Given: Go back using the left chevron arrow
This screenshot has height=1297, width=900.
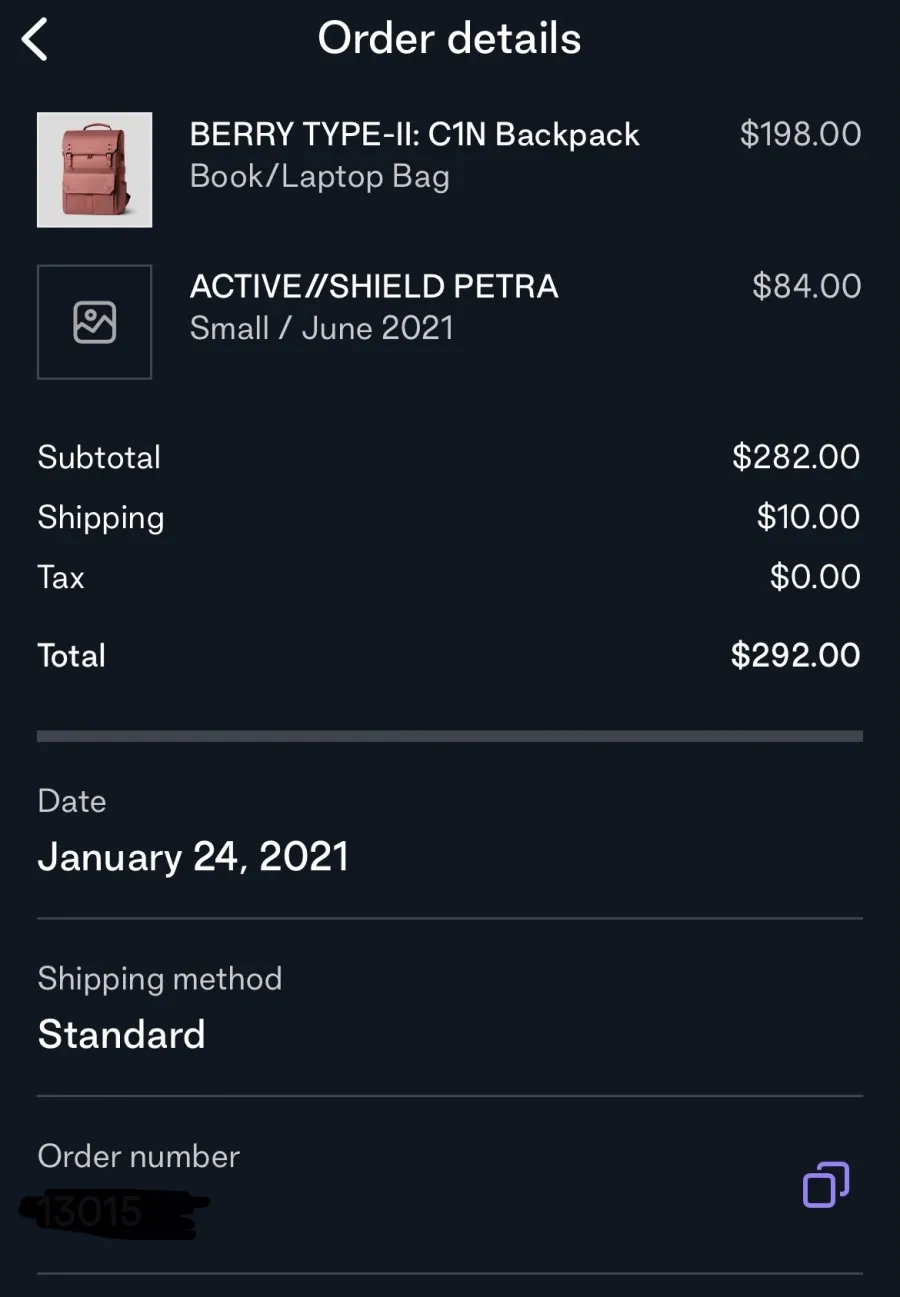Looking at the screenshot, I should [35, 40].
